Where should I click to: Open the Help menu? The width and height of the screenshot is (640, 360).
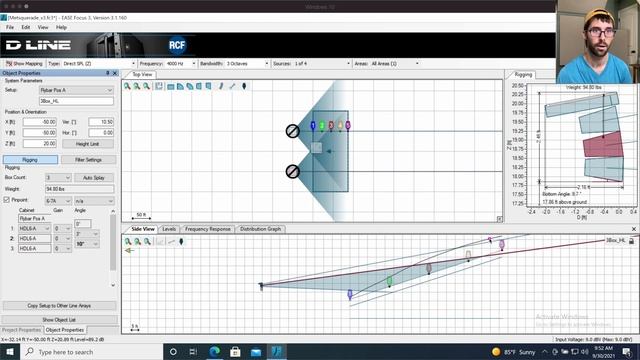click(61, 27)
